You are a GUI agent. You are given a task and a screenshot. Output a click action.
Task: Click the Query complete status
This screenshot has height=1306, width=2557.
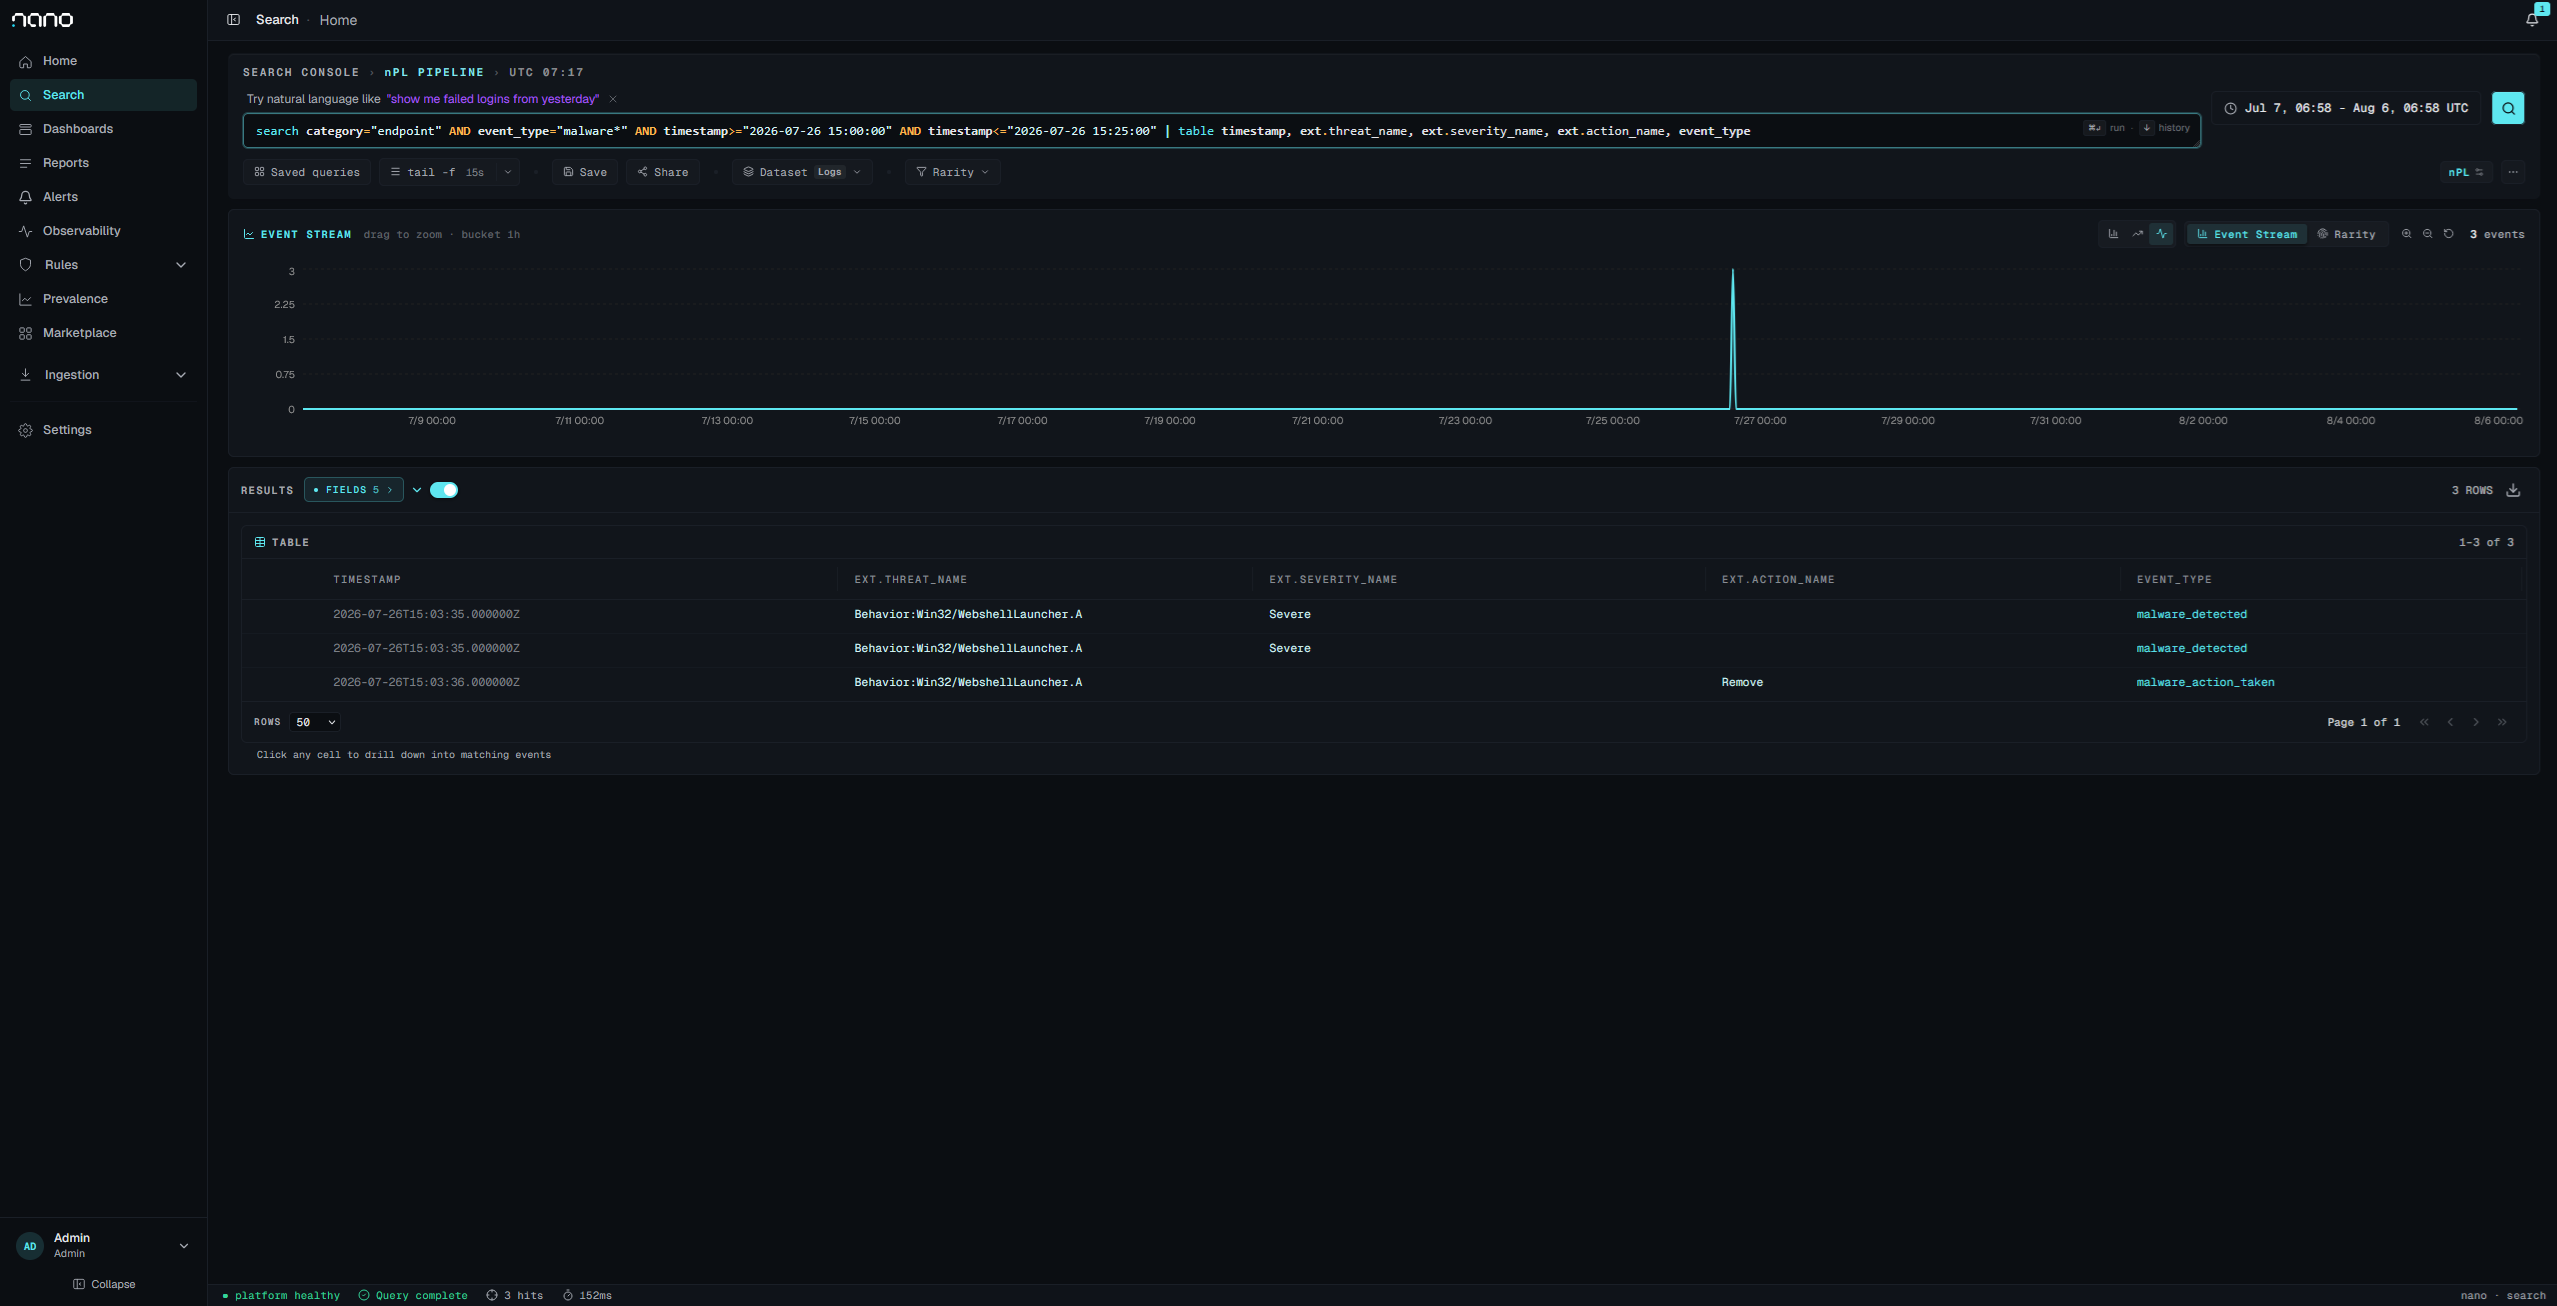tap(413, 1295)
